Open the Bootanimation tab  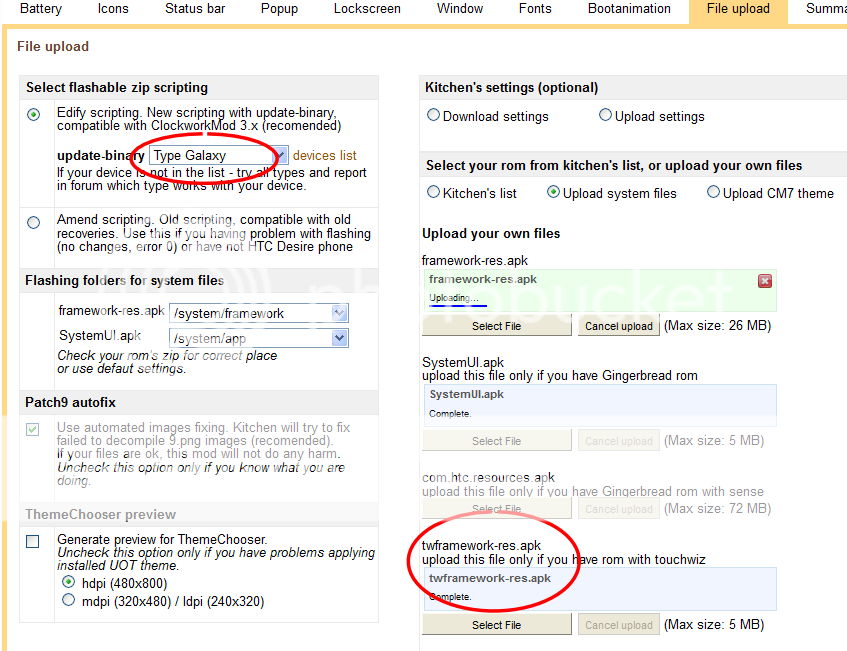point(628,9)
